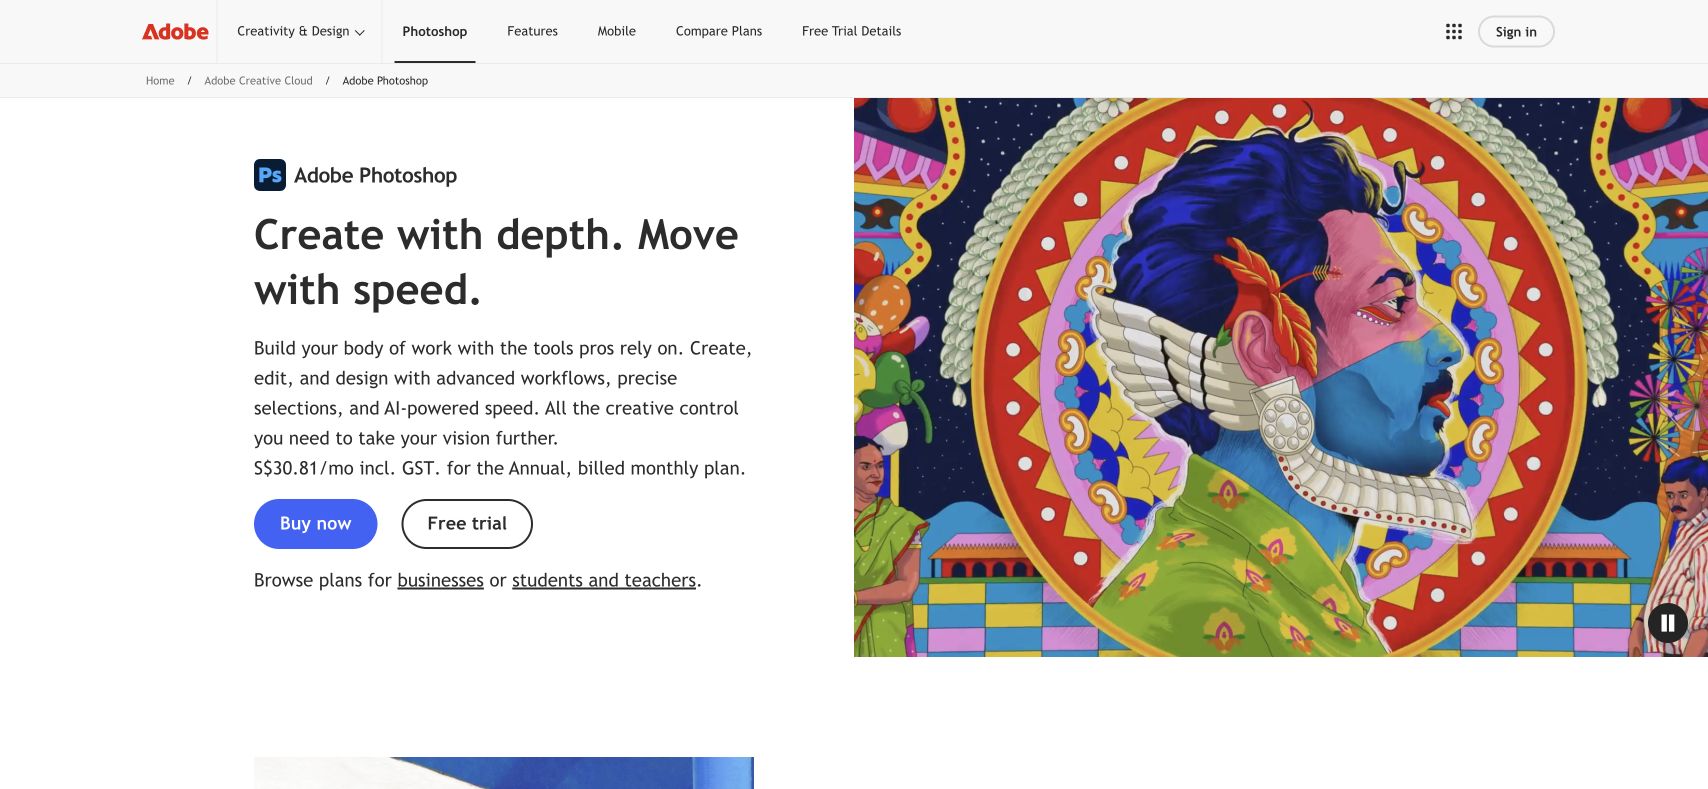Open Compare Plans in the navigation
The image size is (1708, 789).
point(719,32)
